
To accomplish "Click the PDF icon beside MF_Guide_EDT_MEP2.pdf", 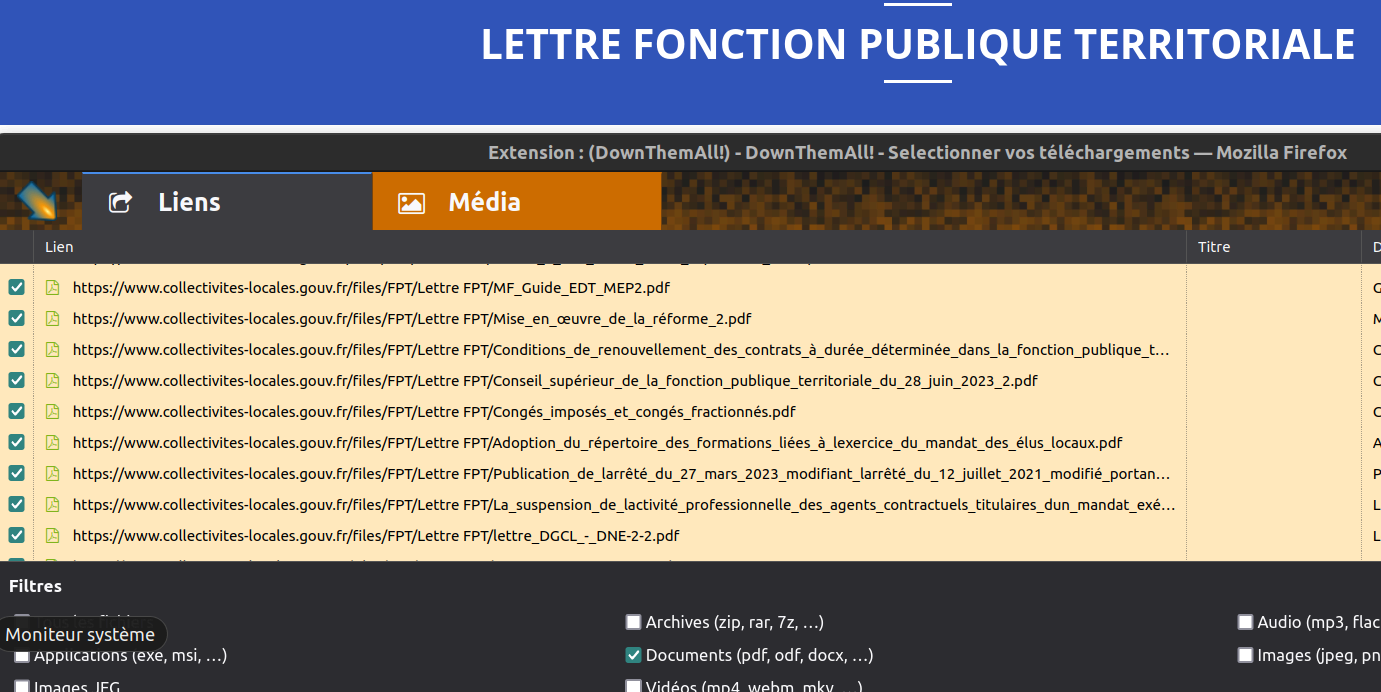I will (52, 287).
